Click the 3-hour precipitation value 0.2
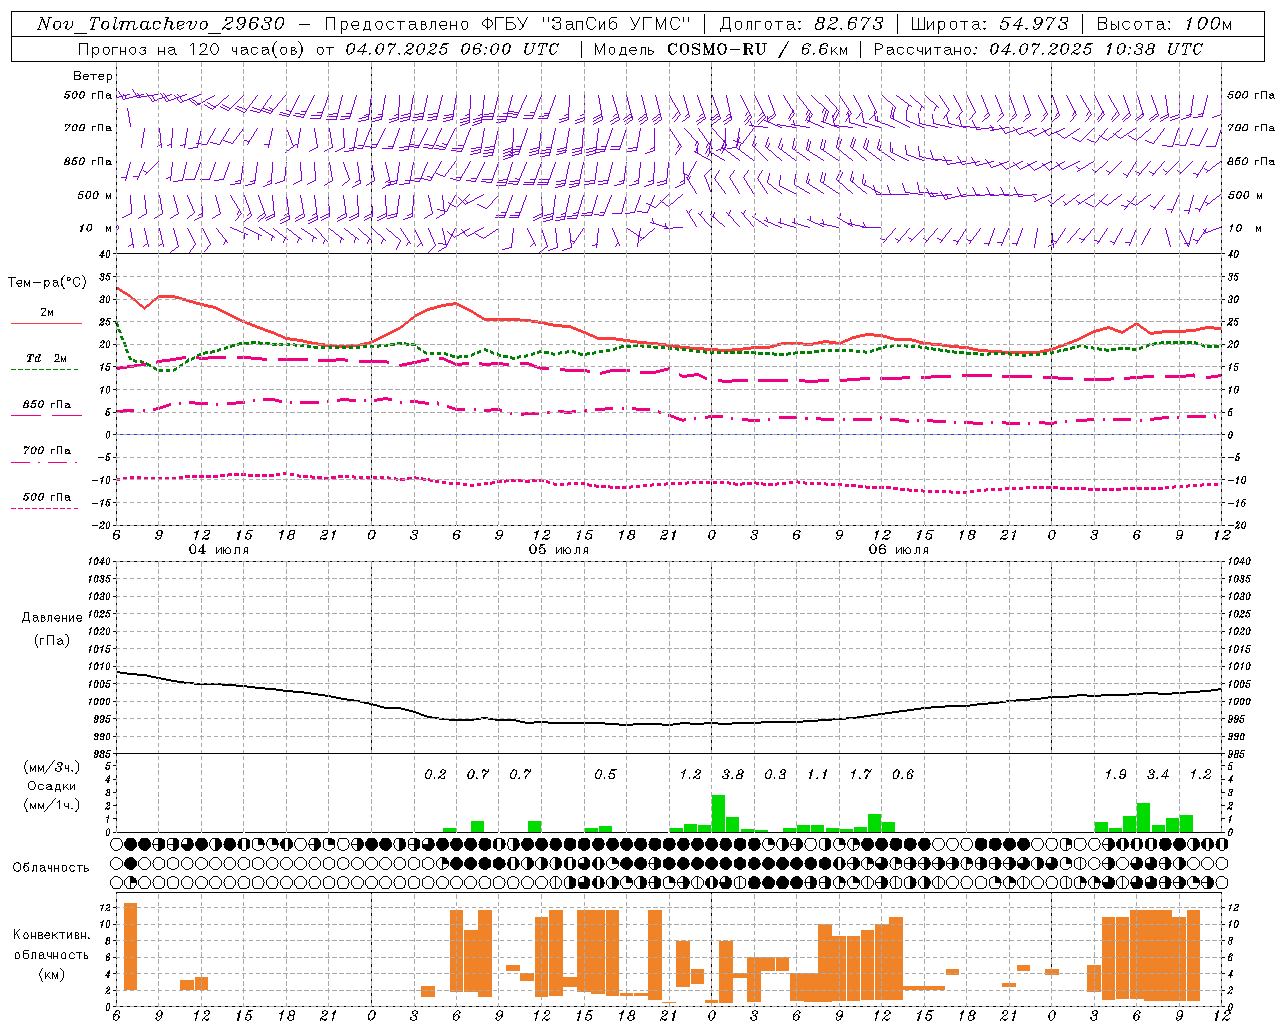This screenshot has width=1280, height=1024. pyautogui.click(x=435, y=774)
